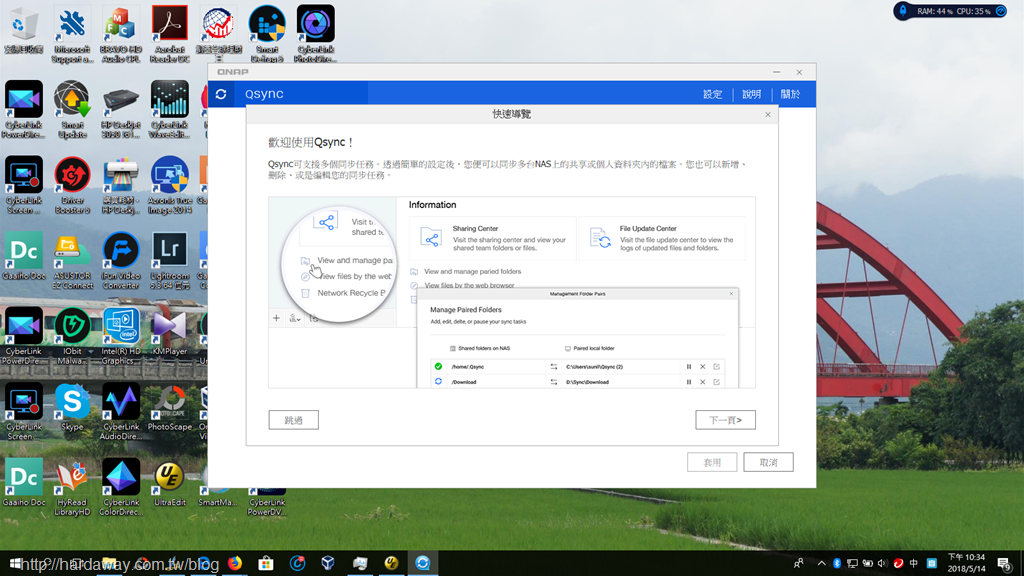The height and width of the screenshot is (576, 1024).
Task: Click the battery tray icon
Action: [868, 563]
